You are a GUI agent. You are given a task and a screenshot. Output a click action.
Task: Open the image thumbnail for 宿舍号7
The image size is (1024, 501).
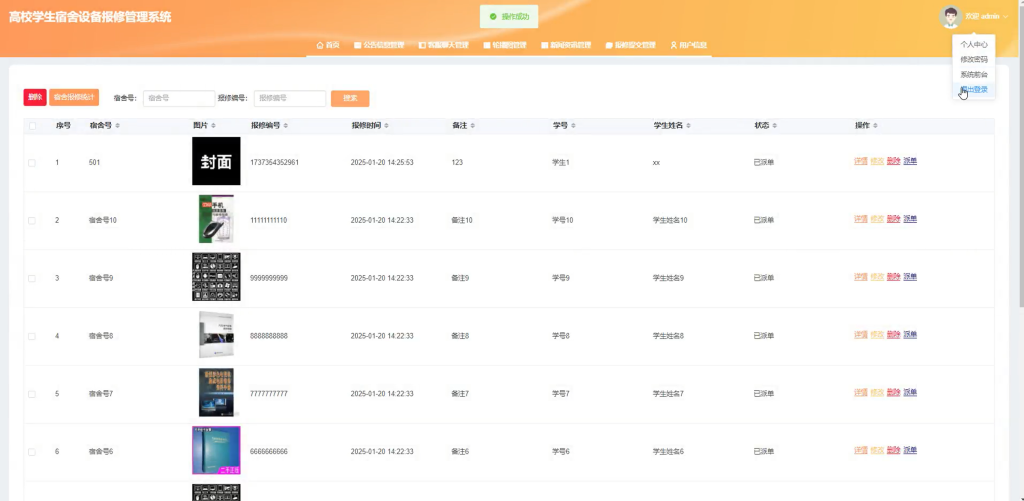pos(216,393)
